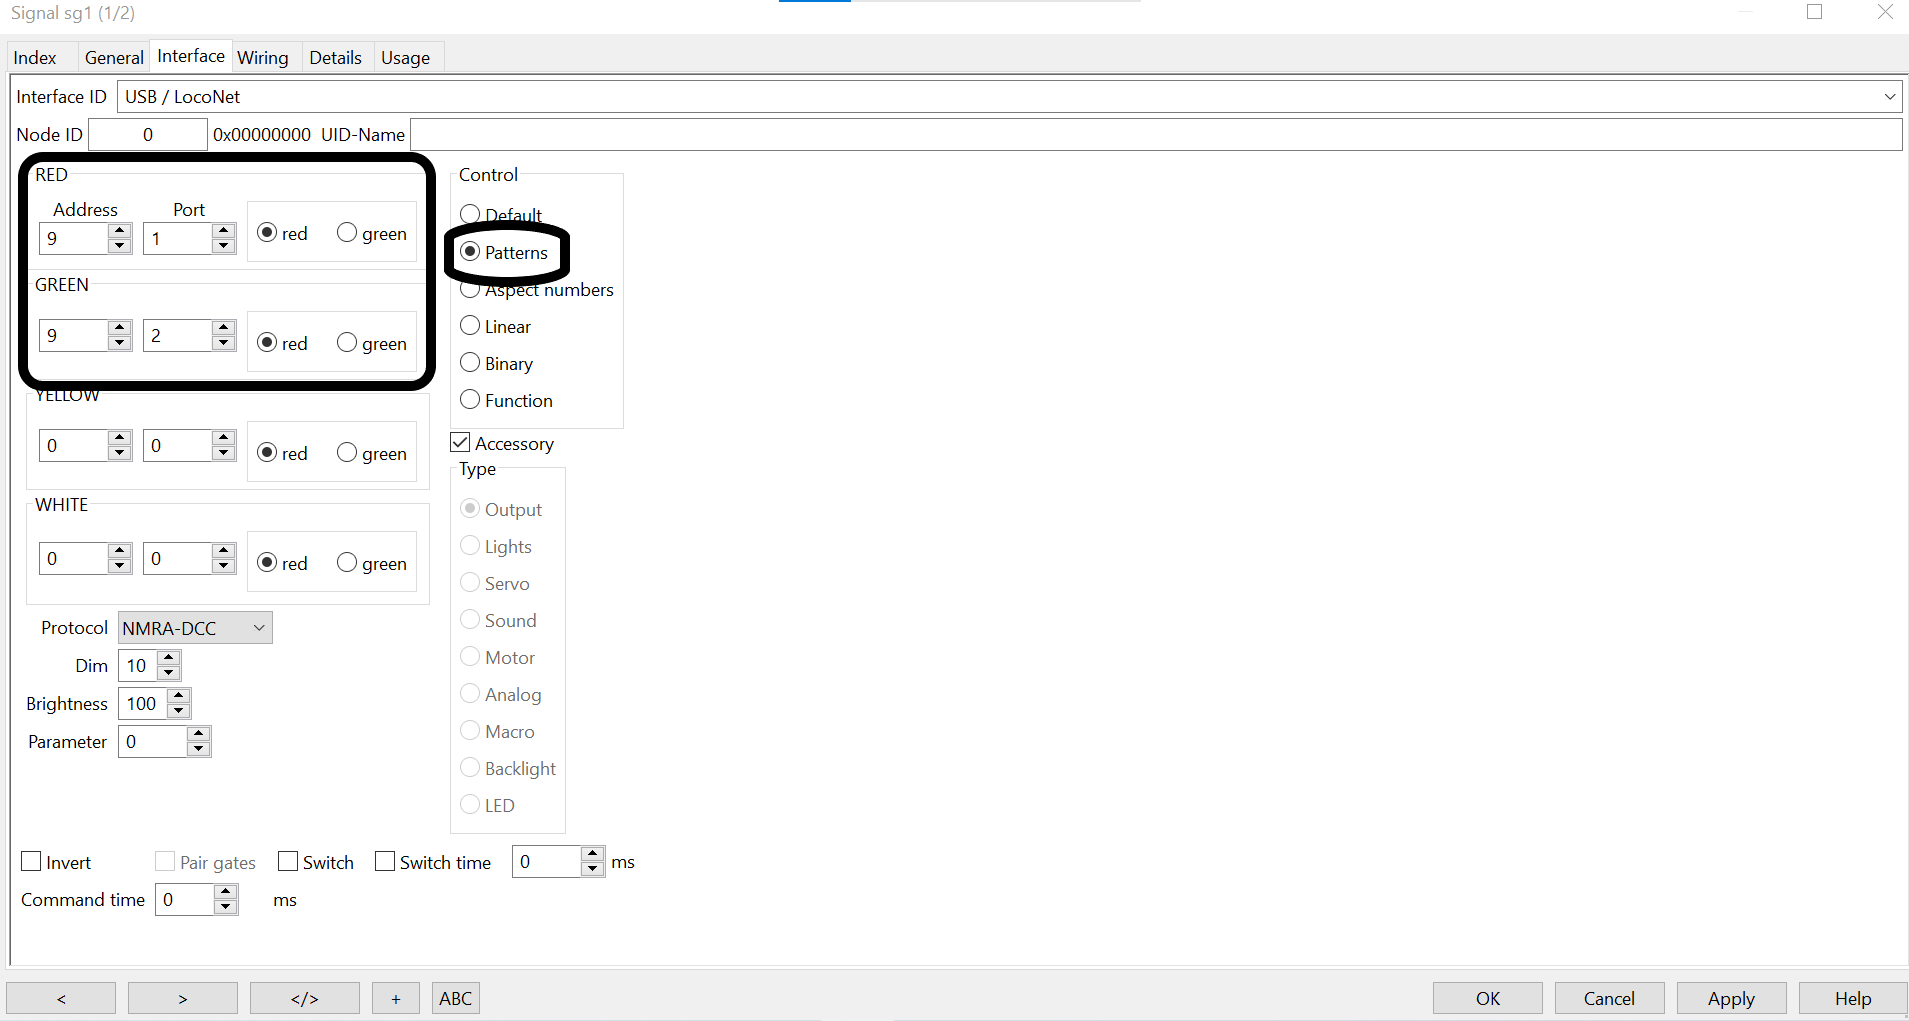Go to the Details tab

point(335,58)
